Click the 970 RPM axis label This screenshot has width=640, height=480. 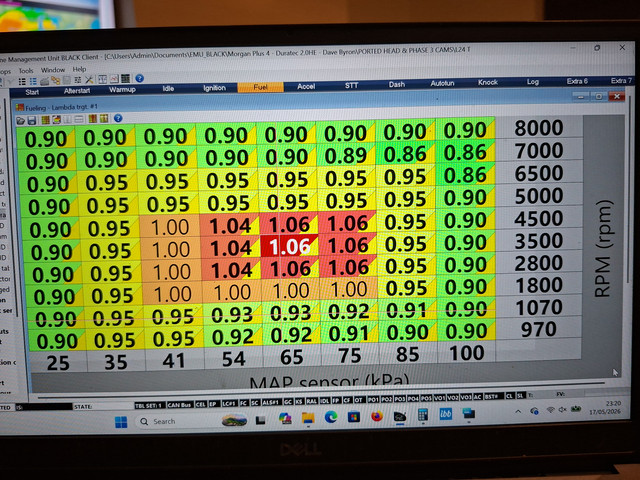(539, 329)
